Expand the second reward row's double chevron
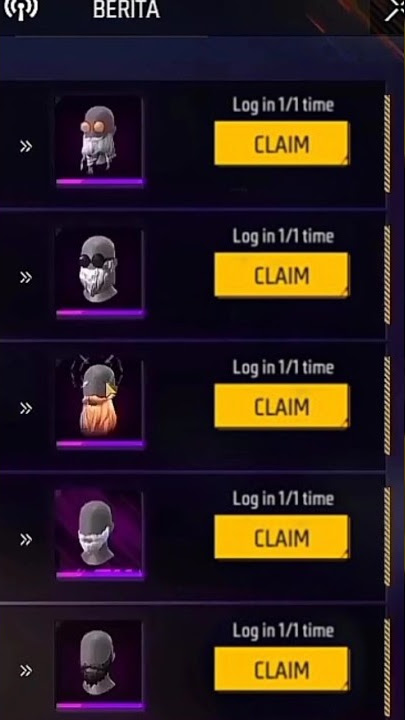Screen dimensions: 405x720 click(x=26, y=277)
